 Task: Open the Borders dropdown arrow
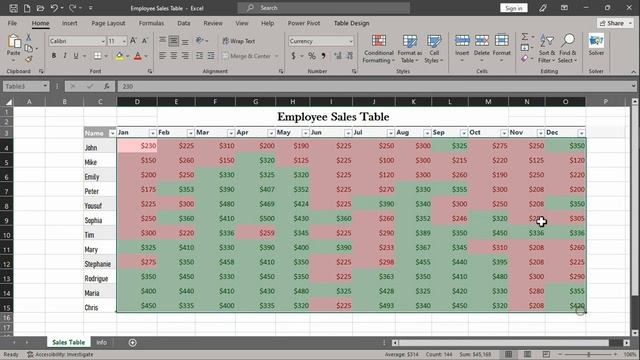tap(106, 56)
